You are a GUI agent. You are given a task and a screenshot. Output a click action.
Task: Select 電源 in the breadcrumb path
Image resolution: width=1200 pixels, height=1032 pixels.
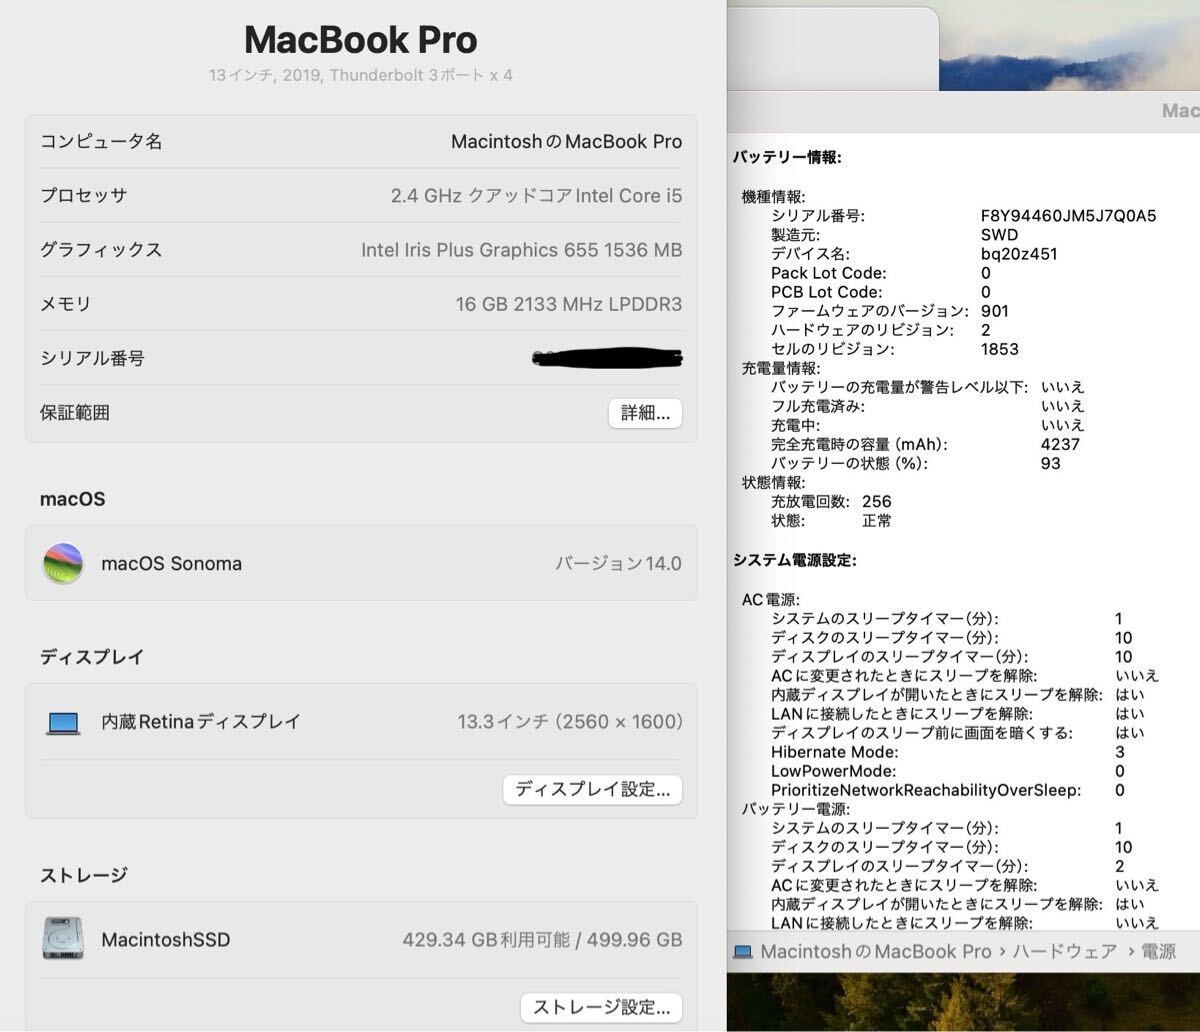(1167, 951)
